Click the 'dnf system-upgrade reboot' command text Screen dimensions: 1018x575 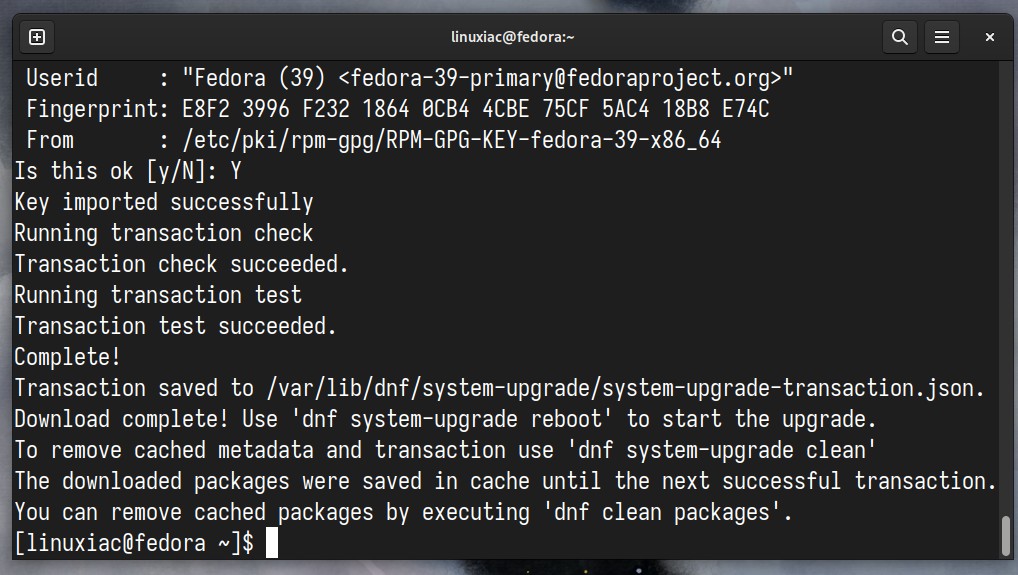tap(452, 419)
